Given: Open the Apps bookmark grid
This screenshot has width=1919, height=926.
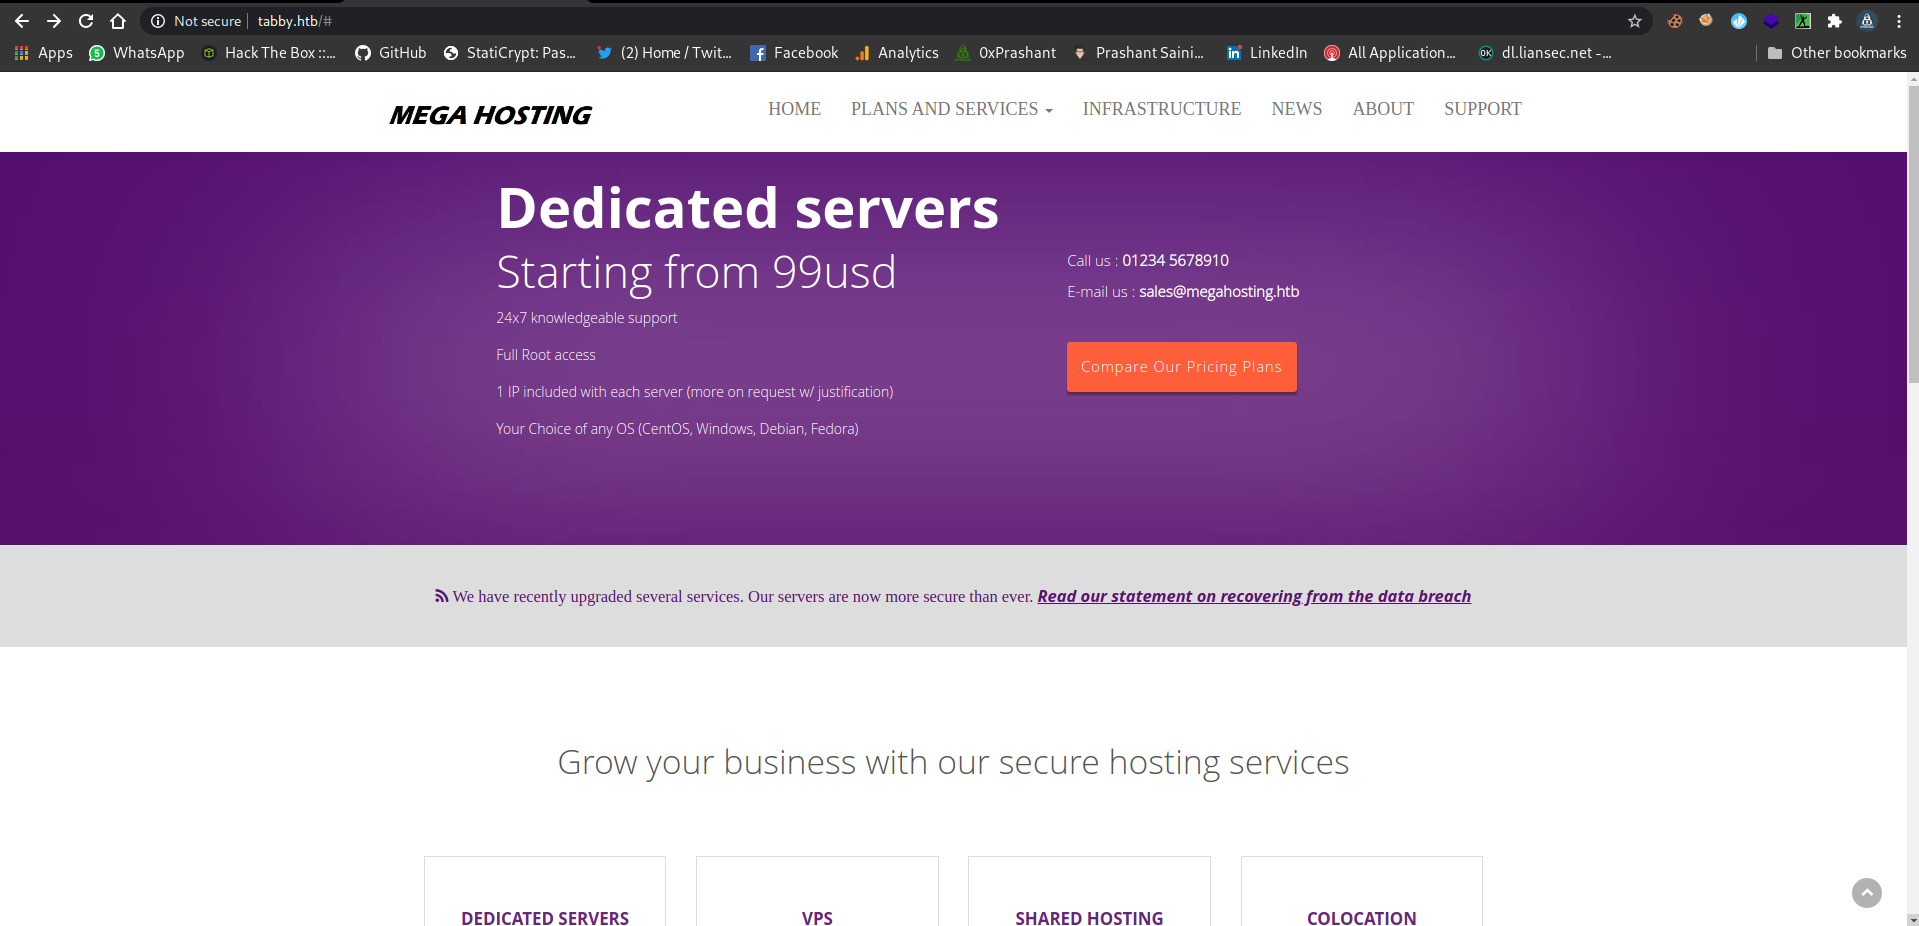Looking at the screenshot, I should click(43, 53).
